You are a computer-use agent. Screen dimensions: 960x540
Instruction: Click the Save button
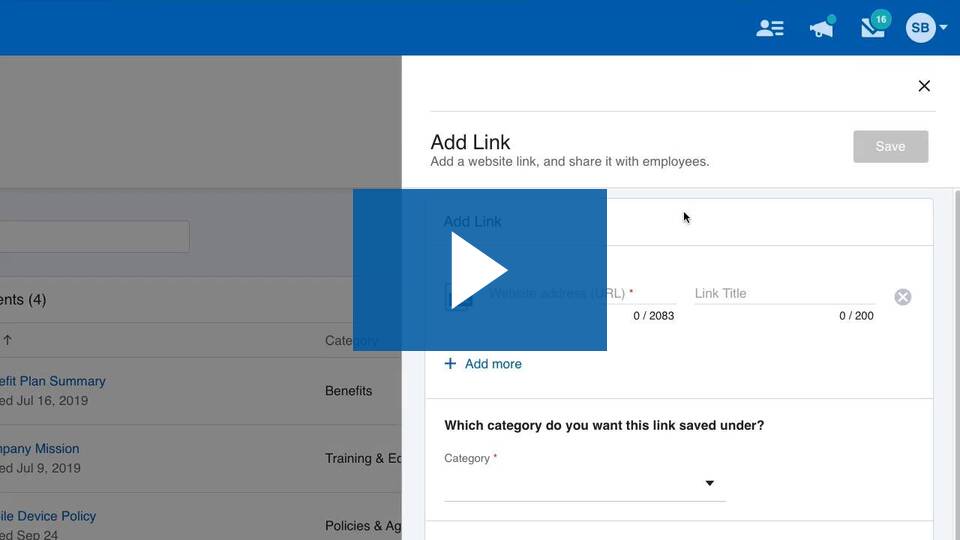pyautogui.click(x=890, y=146)
